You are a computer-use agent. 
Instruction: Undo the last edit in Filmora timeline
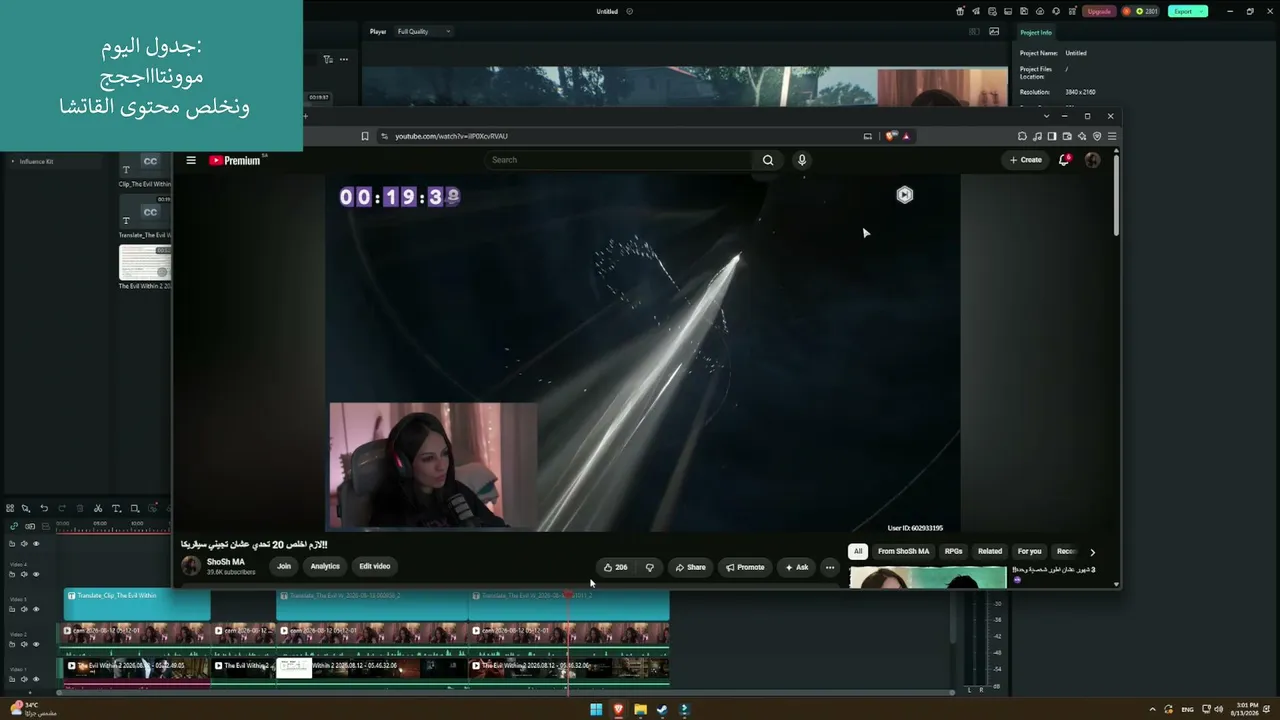(x=44, y=508)
